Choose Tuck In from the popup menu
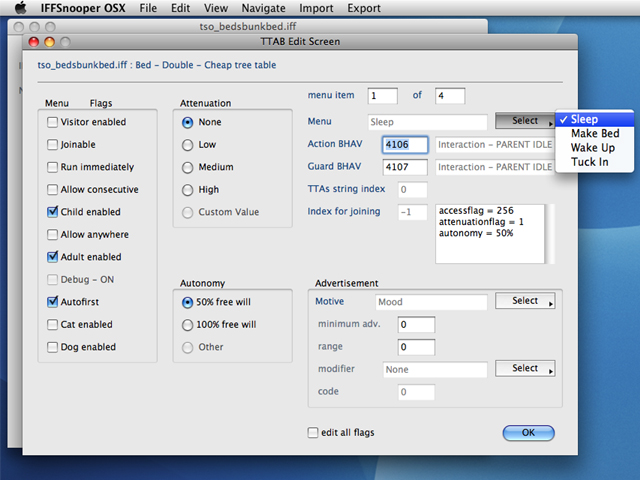 [x=595, y=162]
